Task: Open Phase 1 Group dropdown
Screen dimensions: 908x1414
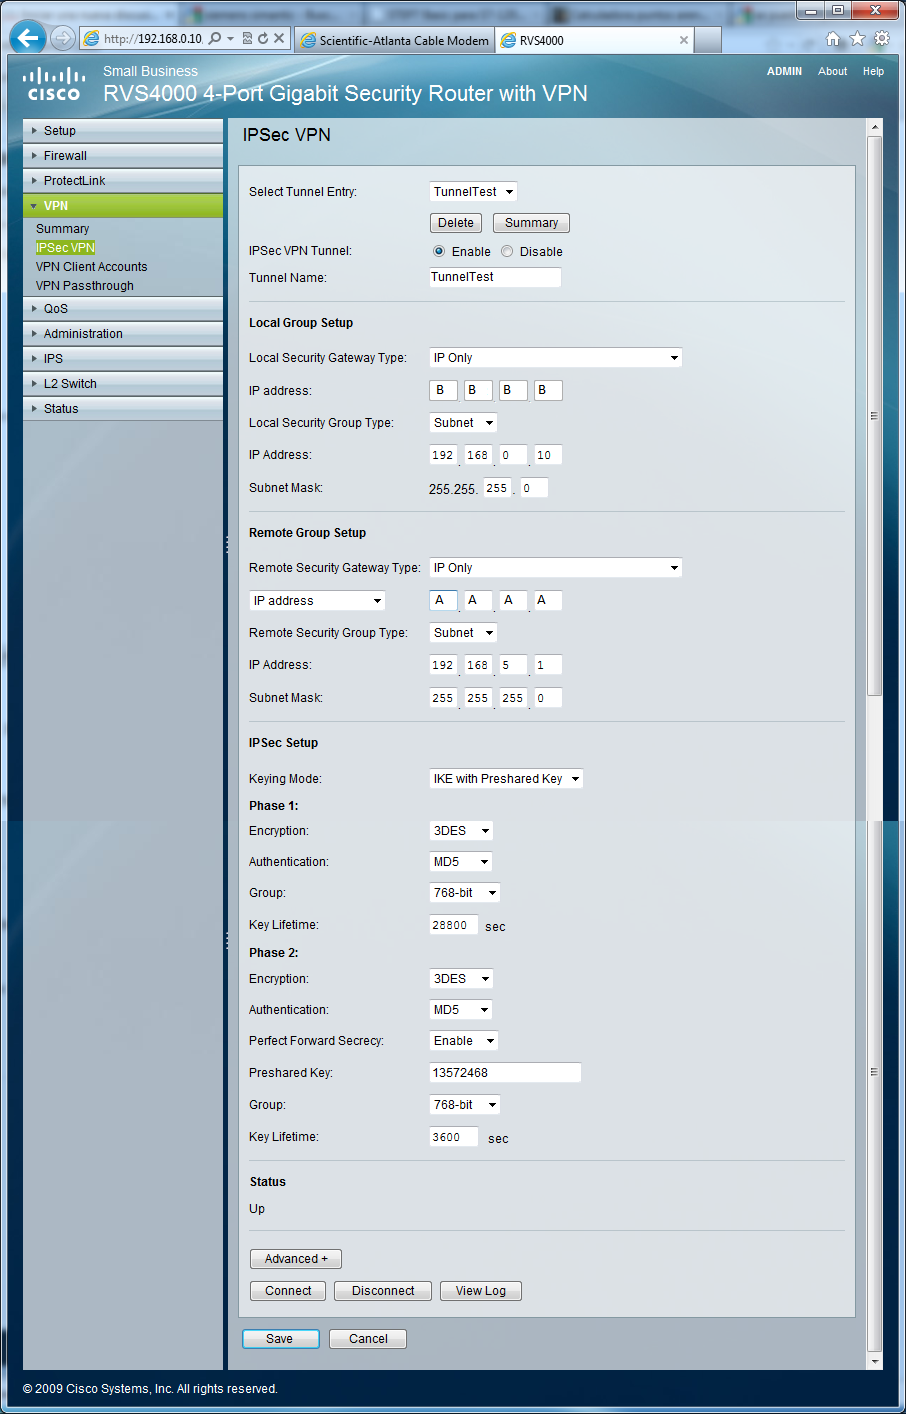Action: (x=465, y=893)
